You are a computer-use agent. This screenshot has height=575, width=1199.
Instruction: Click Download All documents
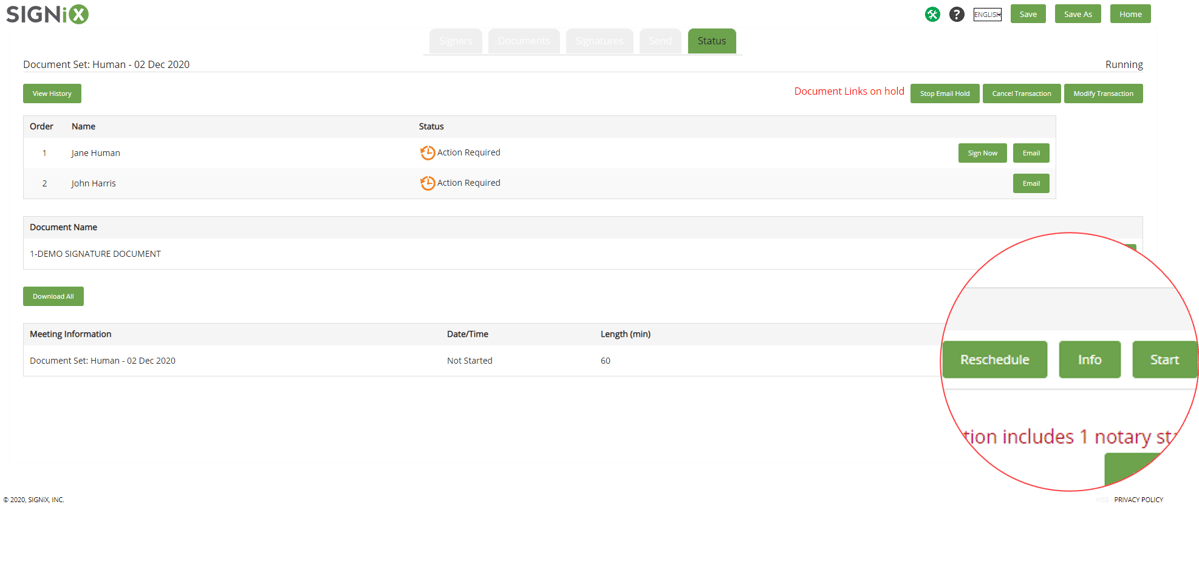[53, 296]
